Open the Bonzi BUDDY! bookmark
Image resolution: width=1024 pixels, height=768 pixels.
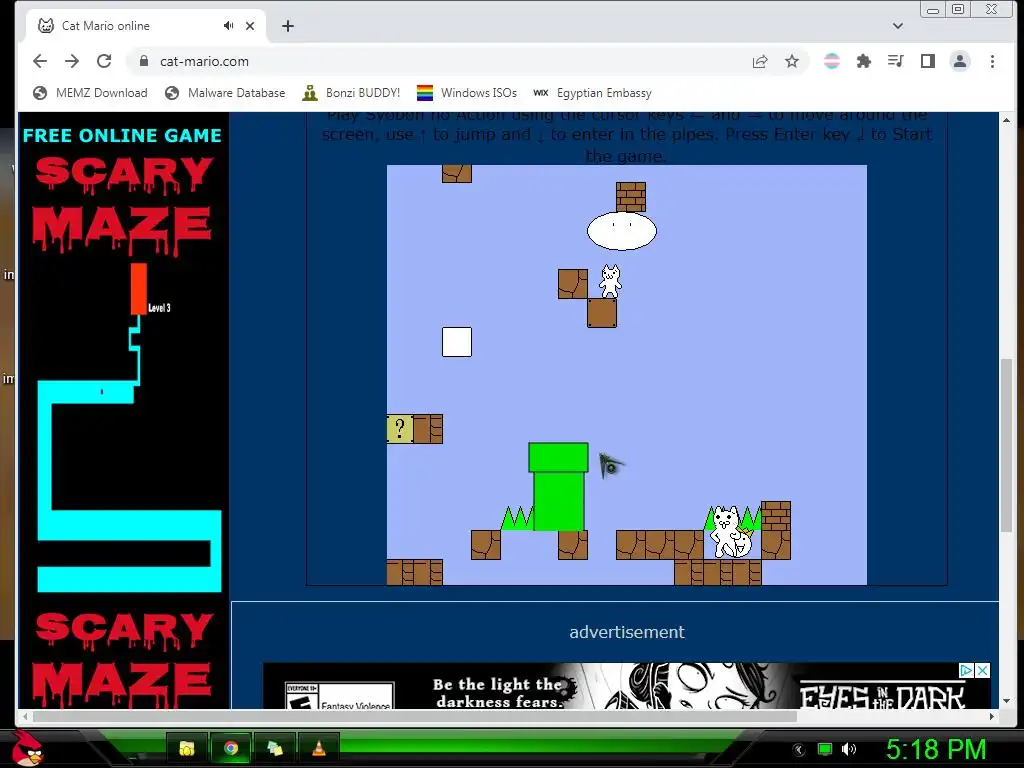351,93
